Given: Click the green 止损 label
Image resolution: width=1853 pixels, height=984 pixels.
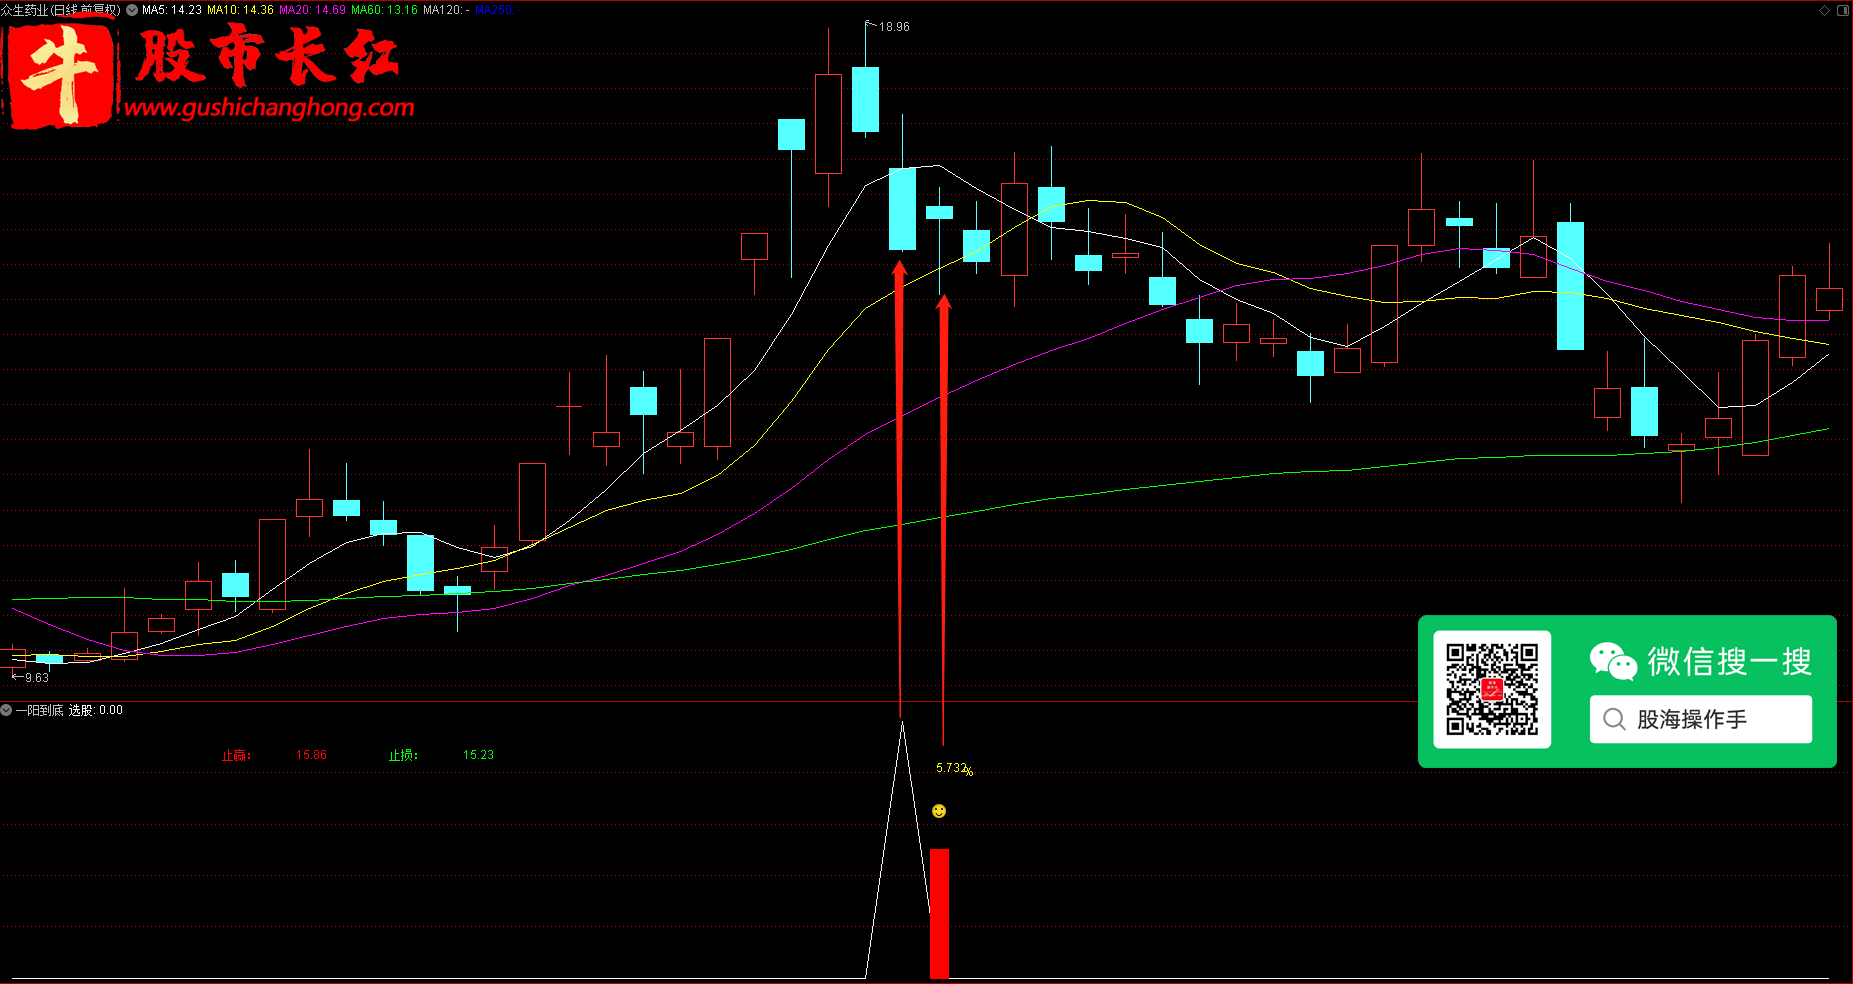Looking at the screenshot, I should pyautogui.click(x=403, y=755).
